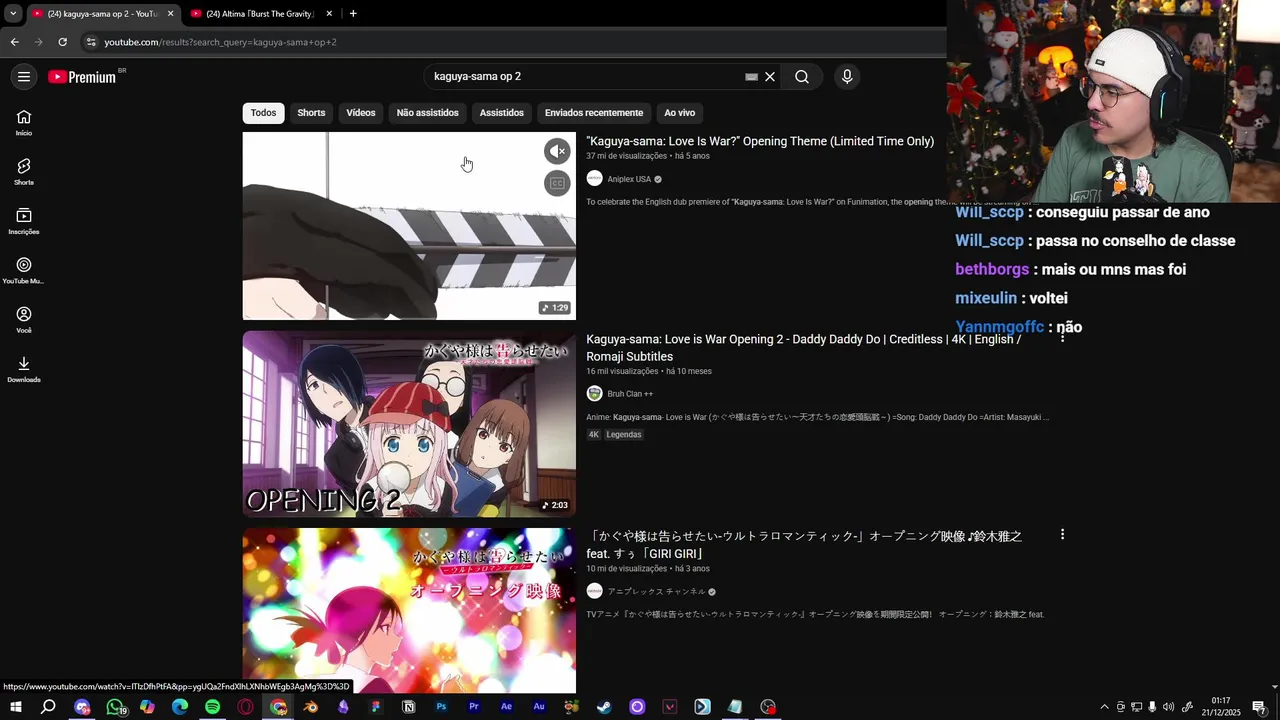Click the 4K badge on Opening 2 video
Image resolution: width=1280 pixels, height=720 pixels.
[x=594, y=435]
